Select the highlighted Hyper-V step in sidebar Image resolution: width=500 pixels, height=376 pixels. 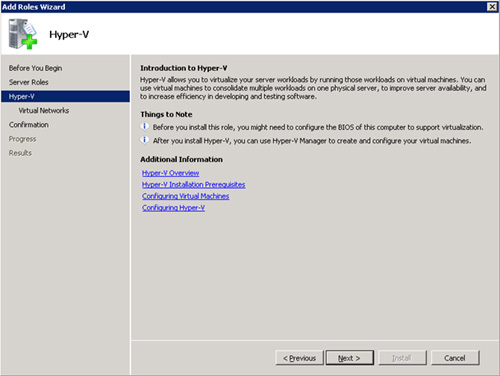65,96
